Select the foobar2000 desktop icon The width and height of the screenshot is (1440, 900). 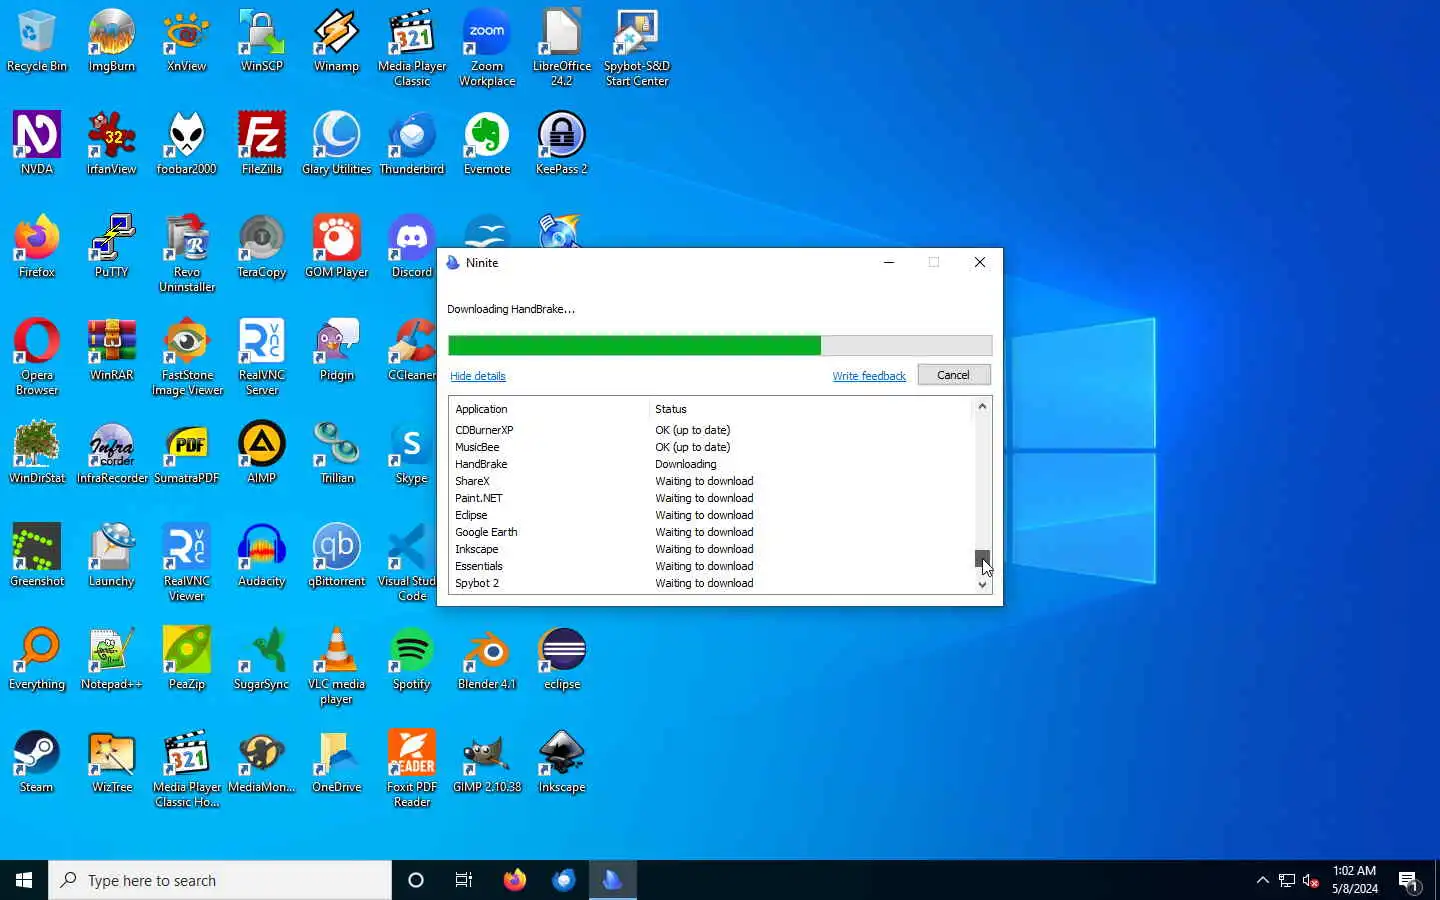(187, 143)
